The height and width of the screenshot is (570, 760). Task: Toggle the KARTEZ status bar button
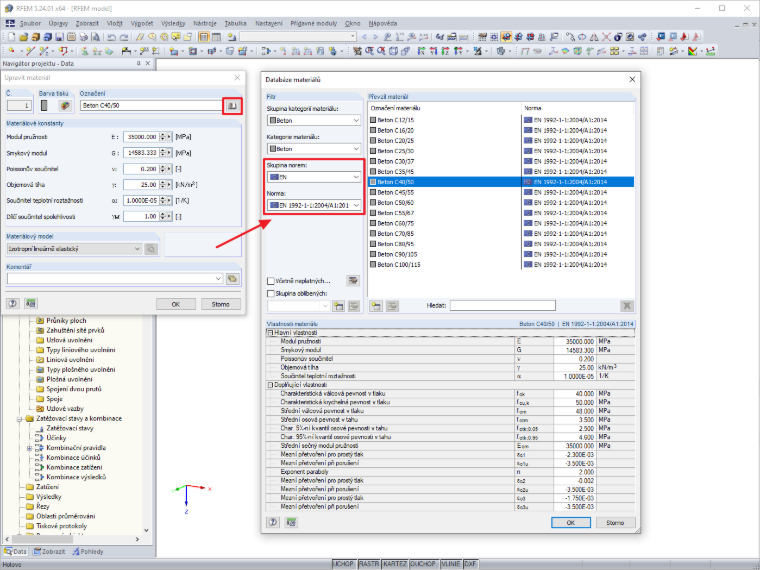pyautogui.click(x=395, y=564)
